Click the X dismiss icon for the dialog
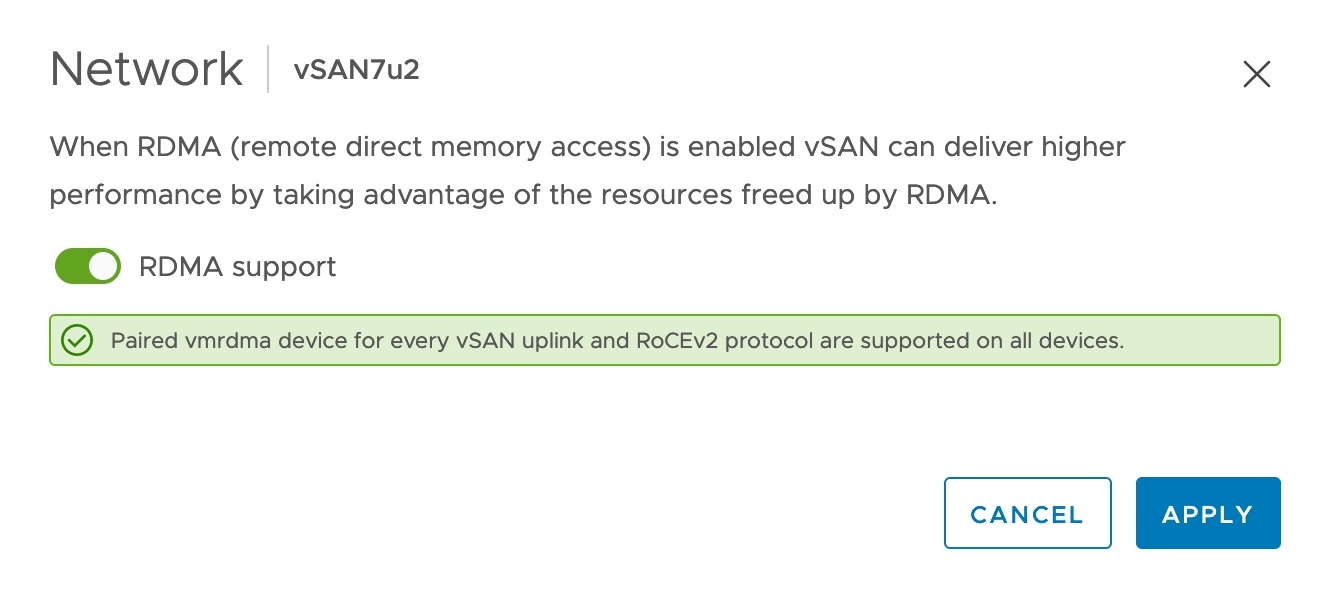Viewport: 1335px width, 592px height. (1256, 73)
